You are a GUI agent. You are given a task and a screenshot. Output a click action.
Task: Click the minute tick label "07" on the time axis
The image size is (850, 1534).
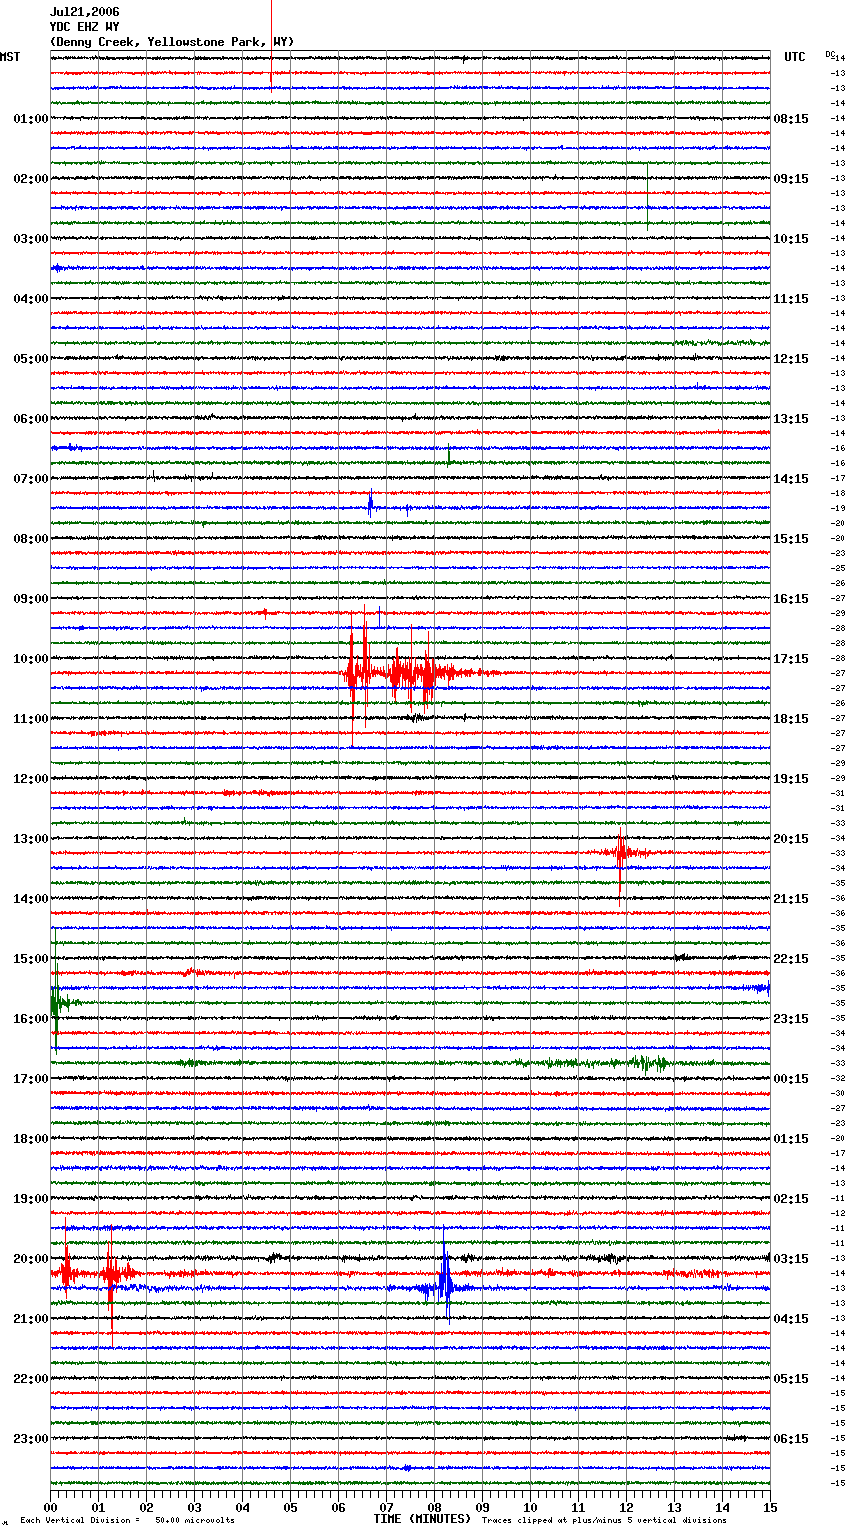point(386,1507)
